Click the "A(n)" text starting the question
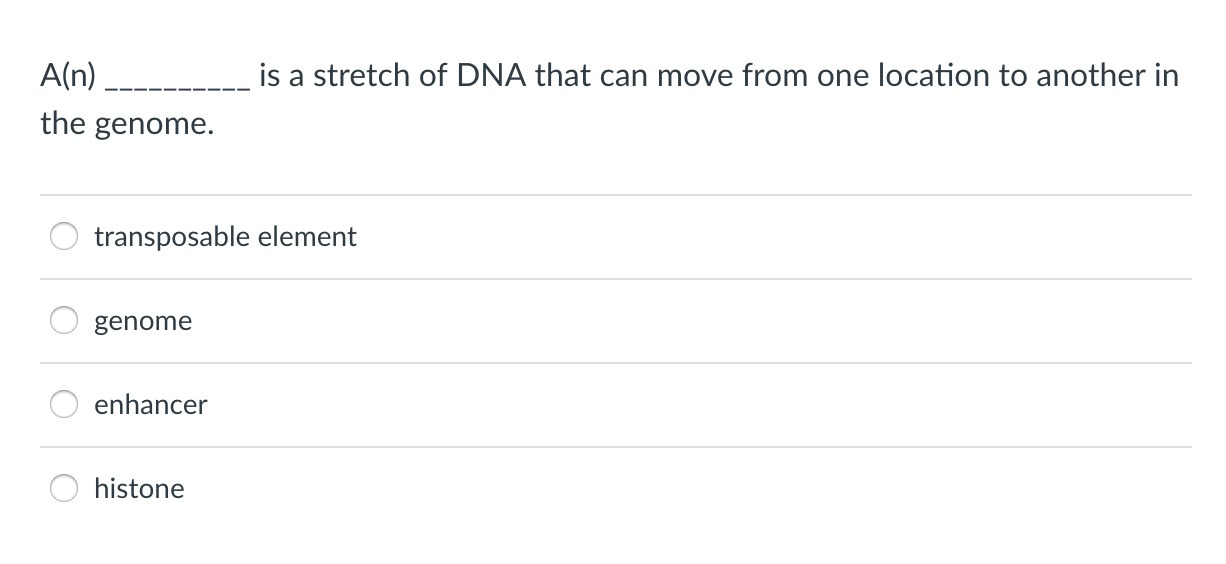This screenshot has height=564, width=1226. pyautogui.click(x=69, y=76)
